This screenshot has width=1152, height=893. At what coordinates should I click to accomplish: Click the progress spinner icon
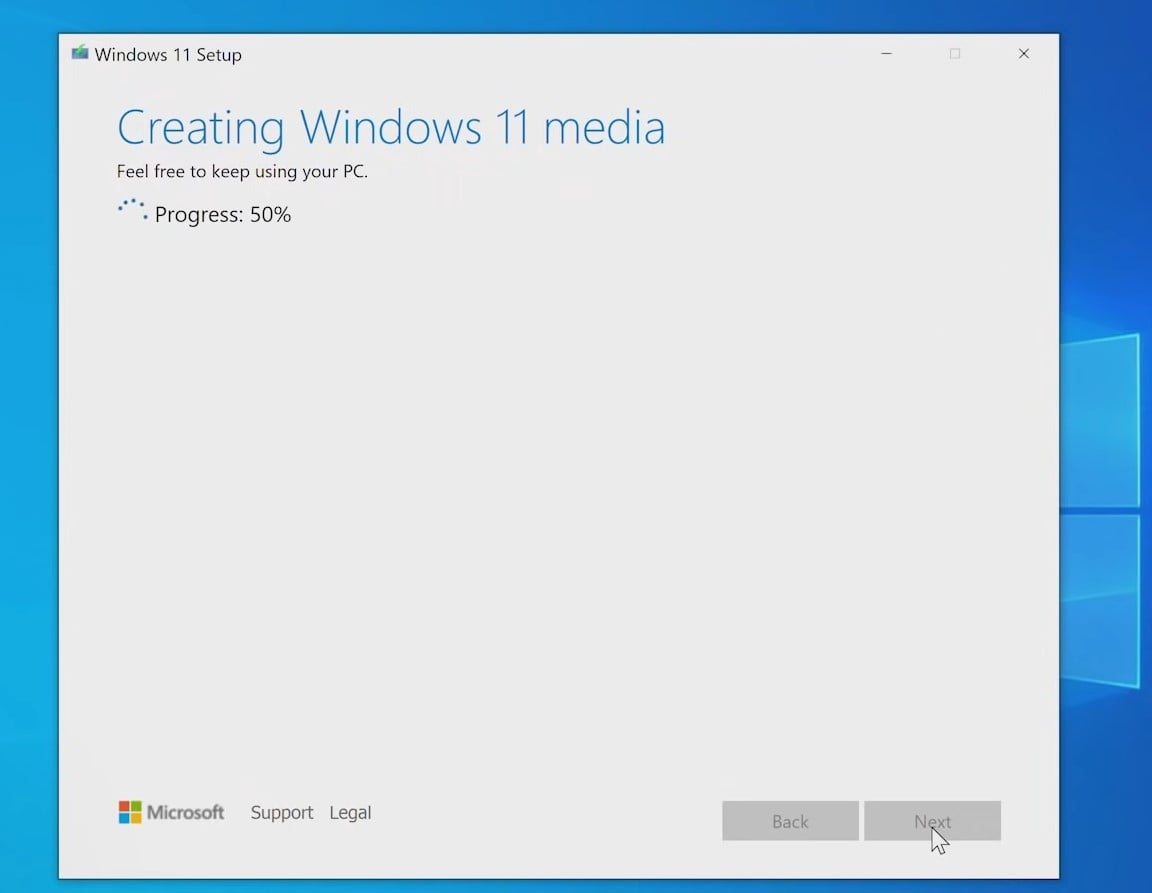point(133,209)
